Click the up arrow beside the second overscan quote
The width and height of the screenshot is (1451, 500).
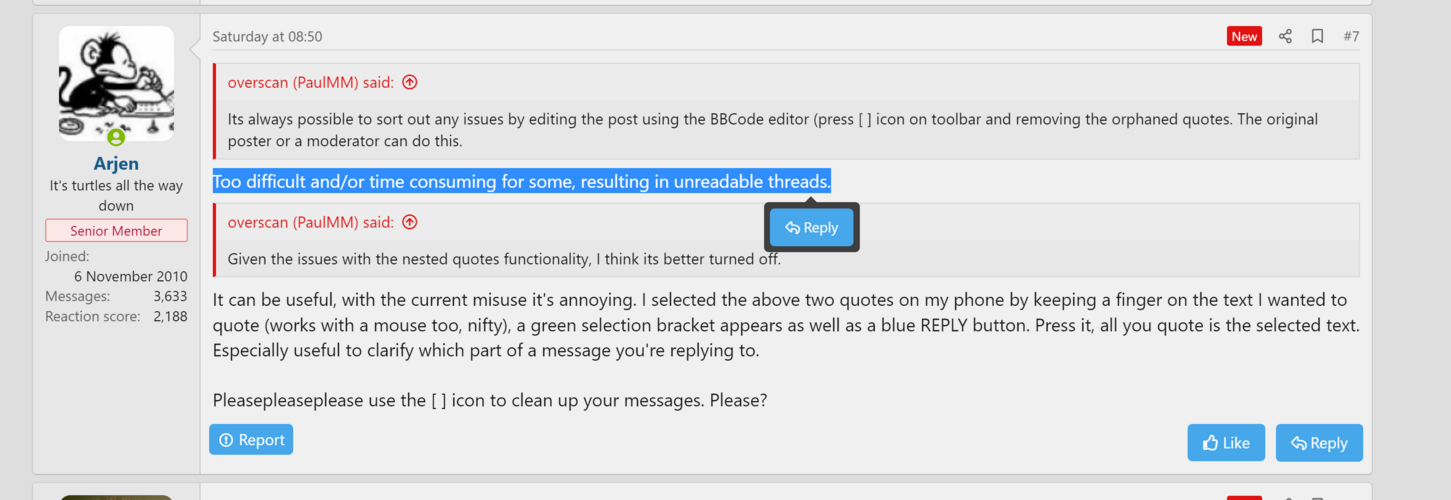pos(409,222)
